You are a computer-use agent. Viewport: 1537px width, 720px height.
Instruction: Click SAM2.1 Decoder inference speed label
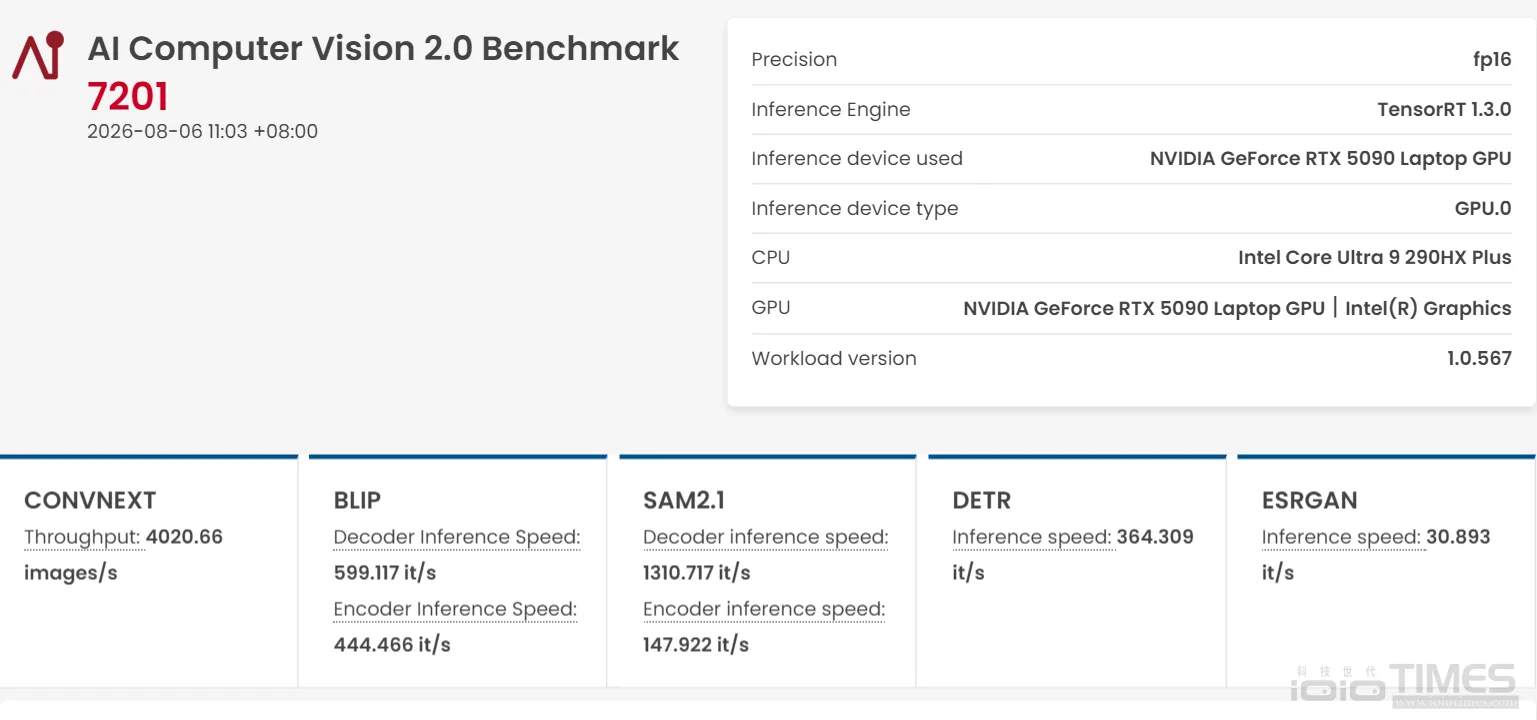(766, 537)
